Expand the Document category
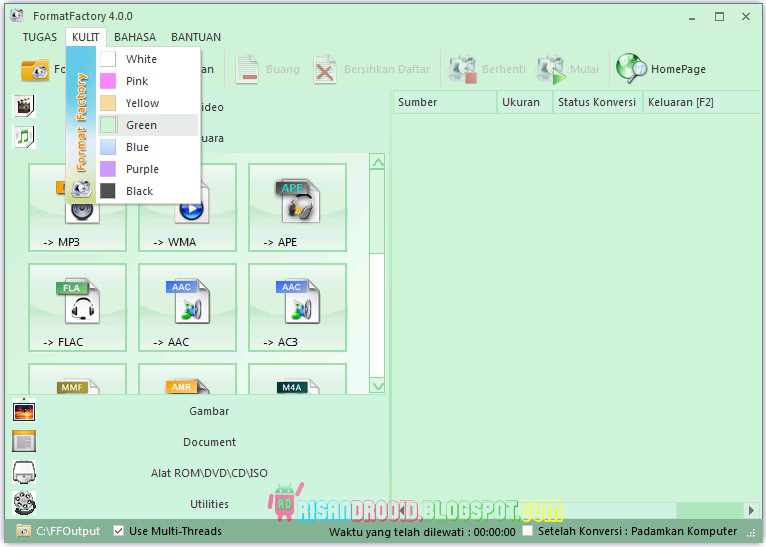The width and height of the screenshot is (766, 547). pyautogui.click(x=209, y=442)
